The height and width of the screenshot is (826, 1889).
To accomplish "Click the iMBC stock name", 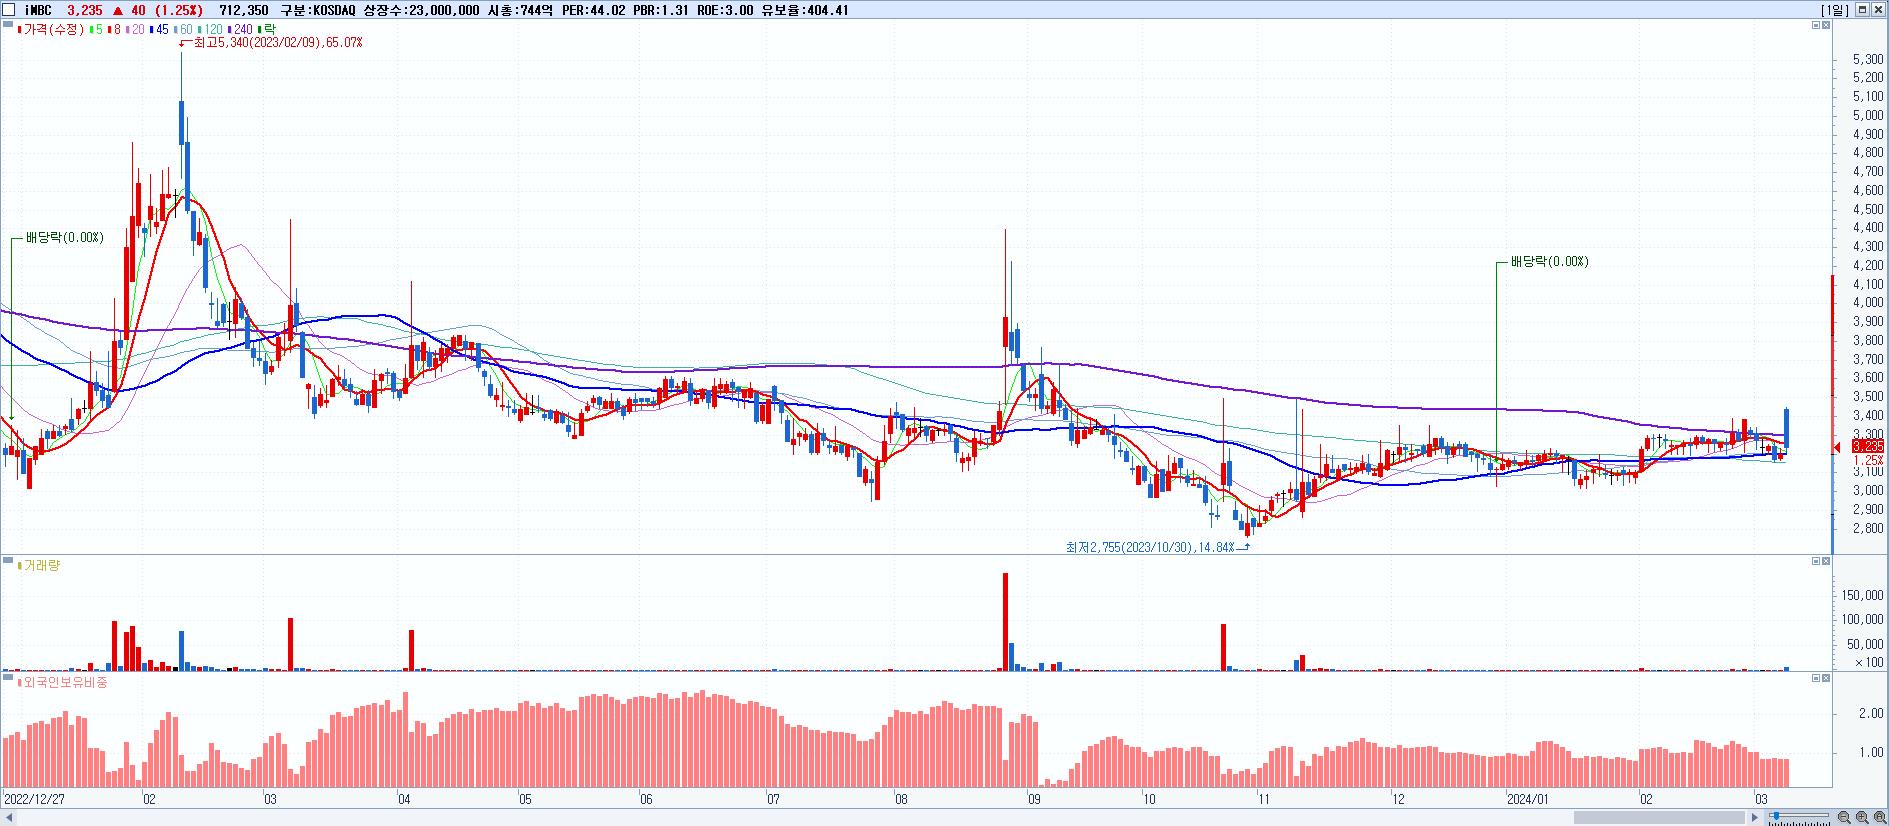I will coord(38,10).
